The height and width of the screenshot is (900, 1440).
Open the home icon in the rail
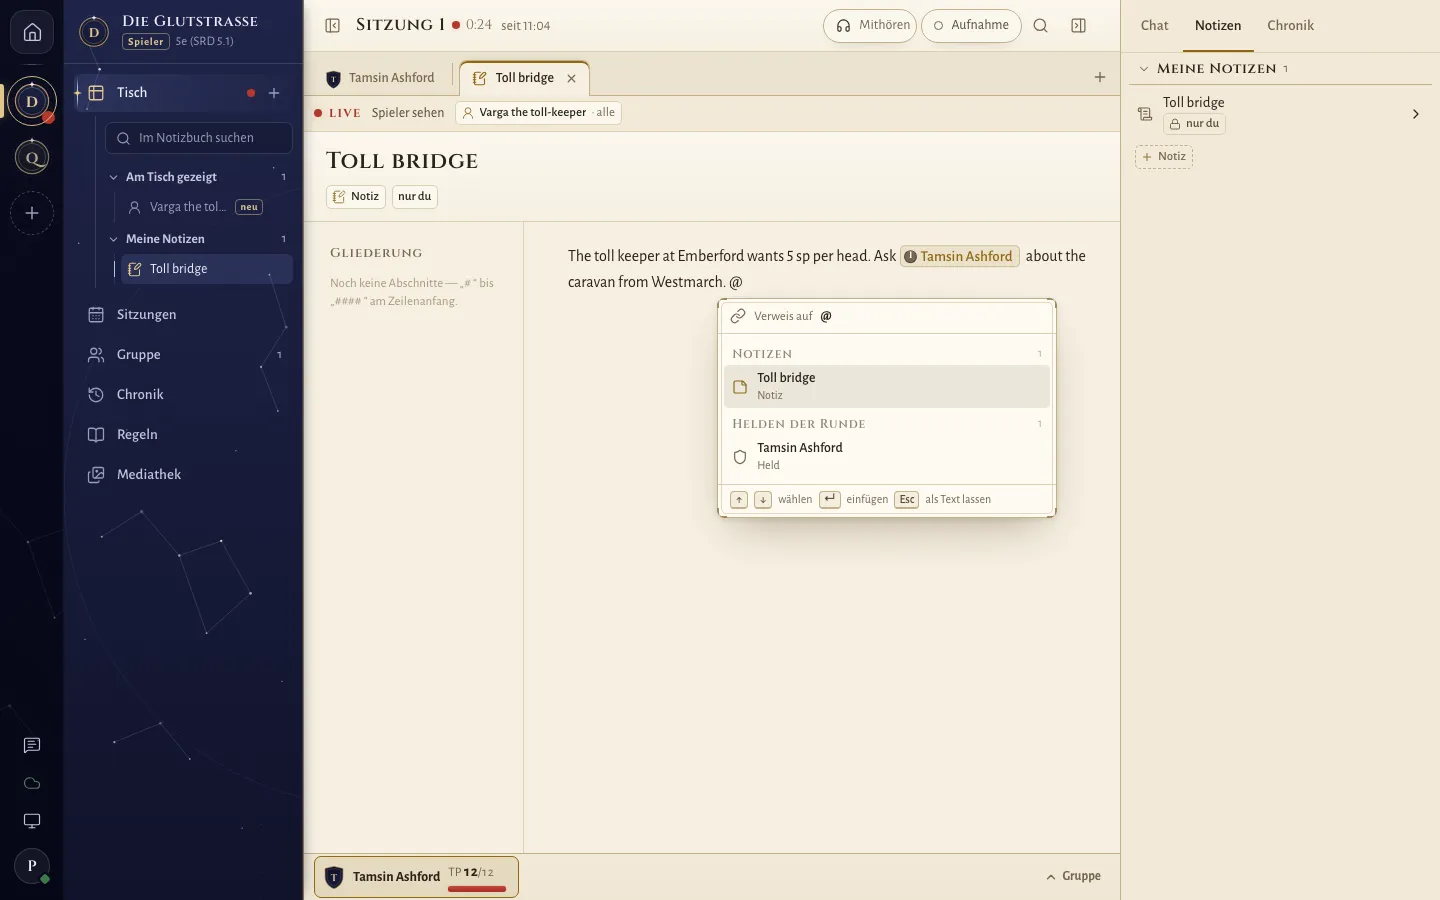(32, 32)
